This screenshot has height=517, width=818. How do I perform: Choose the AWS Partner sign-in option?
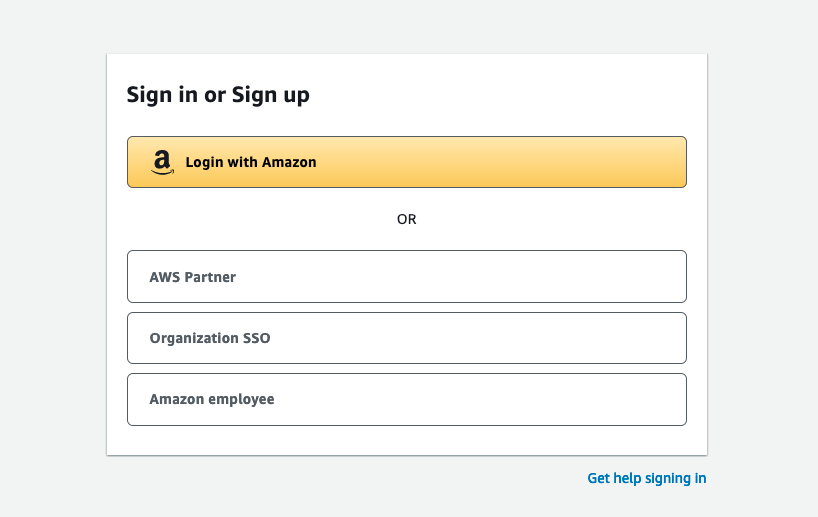(x=407, y=276)
